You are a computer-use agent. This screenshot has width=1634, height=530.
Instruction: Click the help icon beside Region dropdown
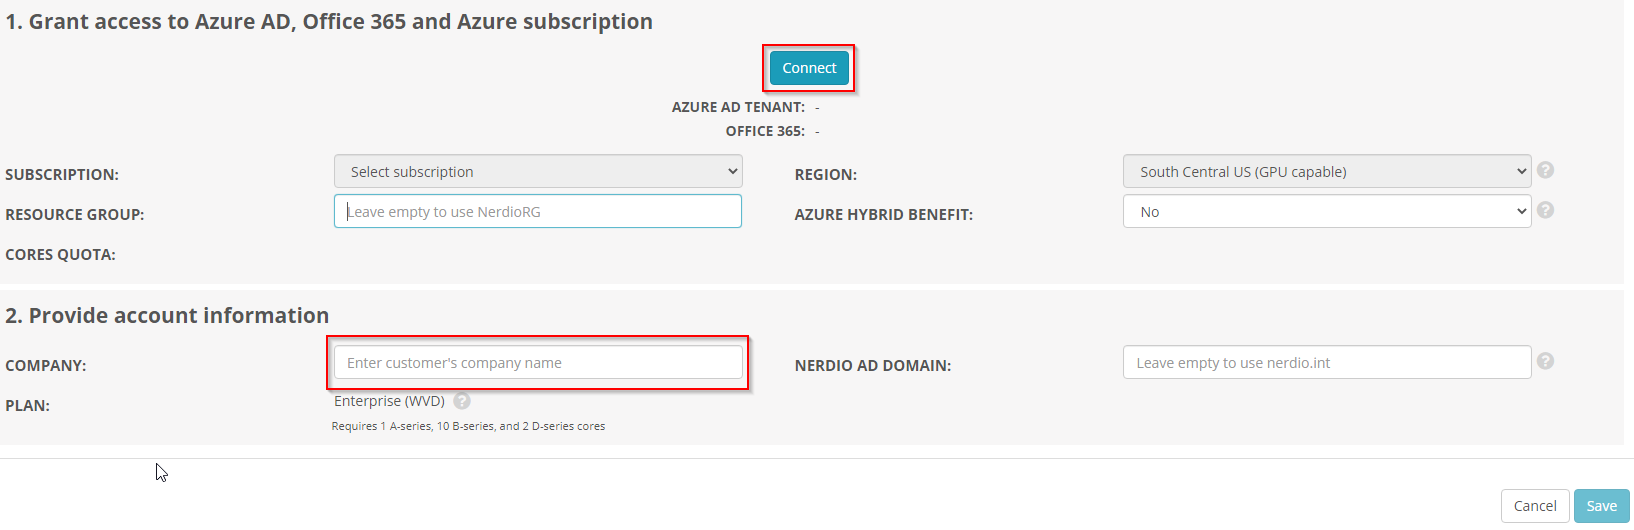click(x=1545, y=170)
